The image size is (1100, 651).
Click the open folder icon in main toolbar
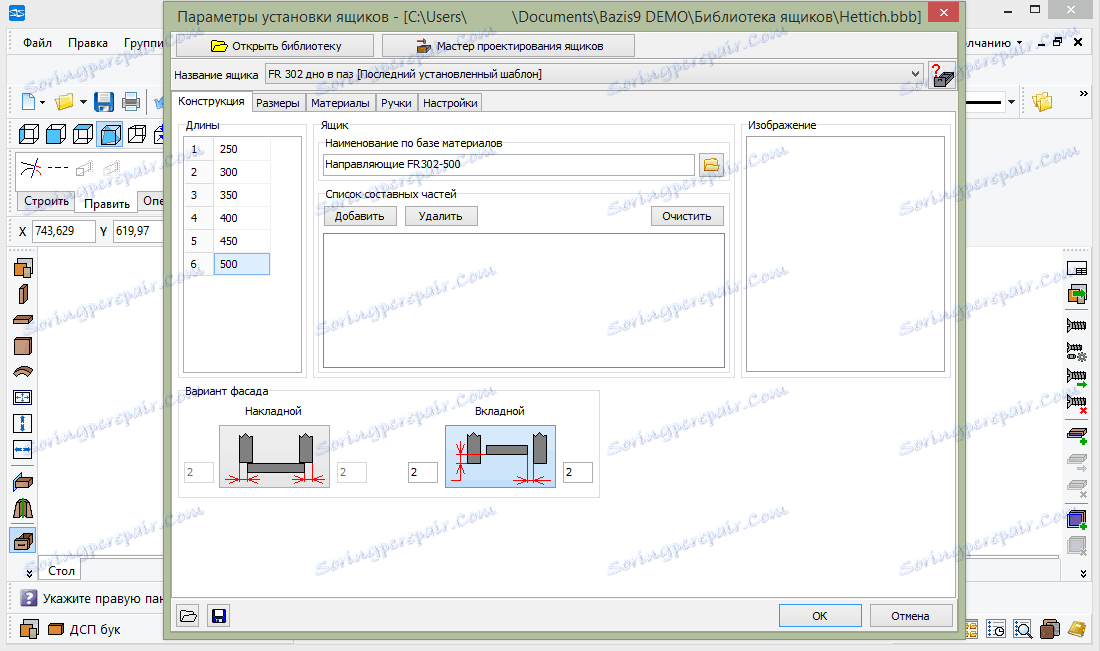coord(65,102)
